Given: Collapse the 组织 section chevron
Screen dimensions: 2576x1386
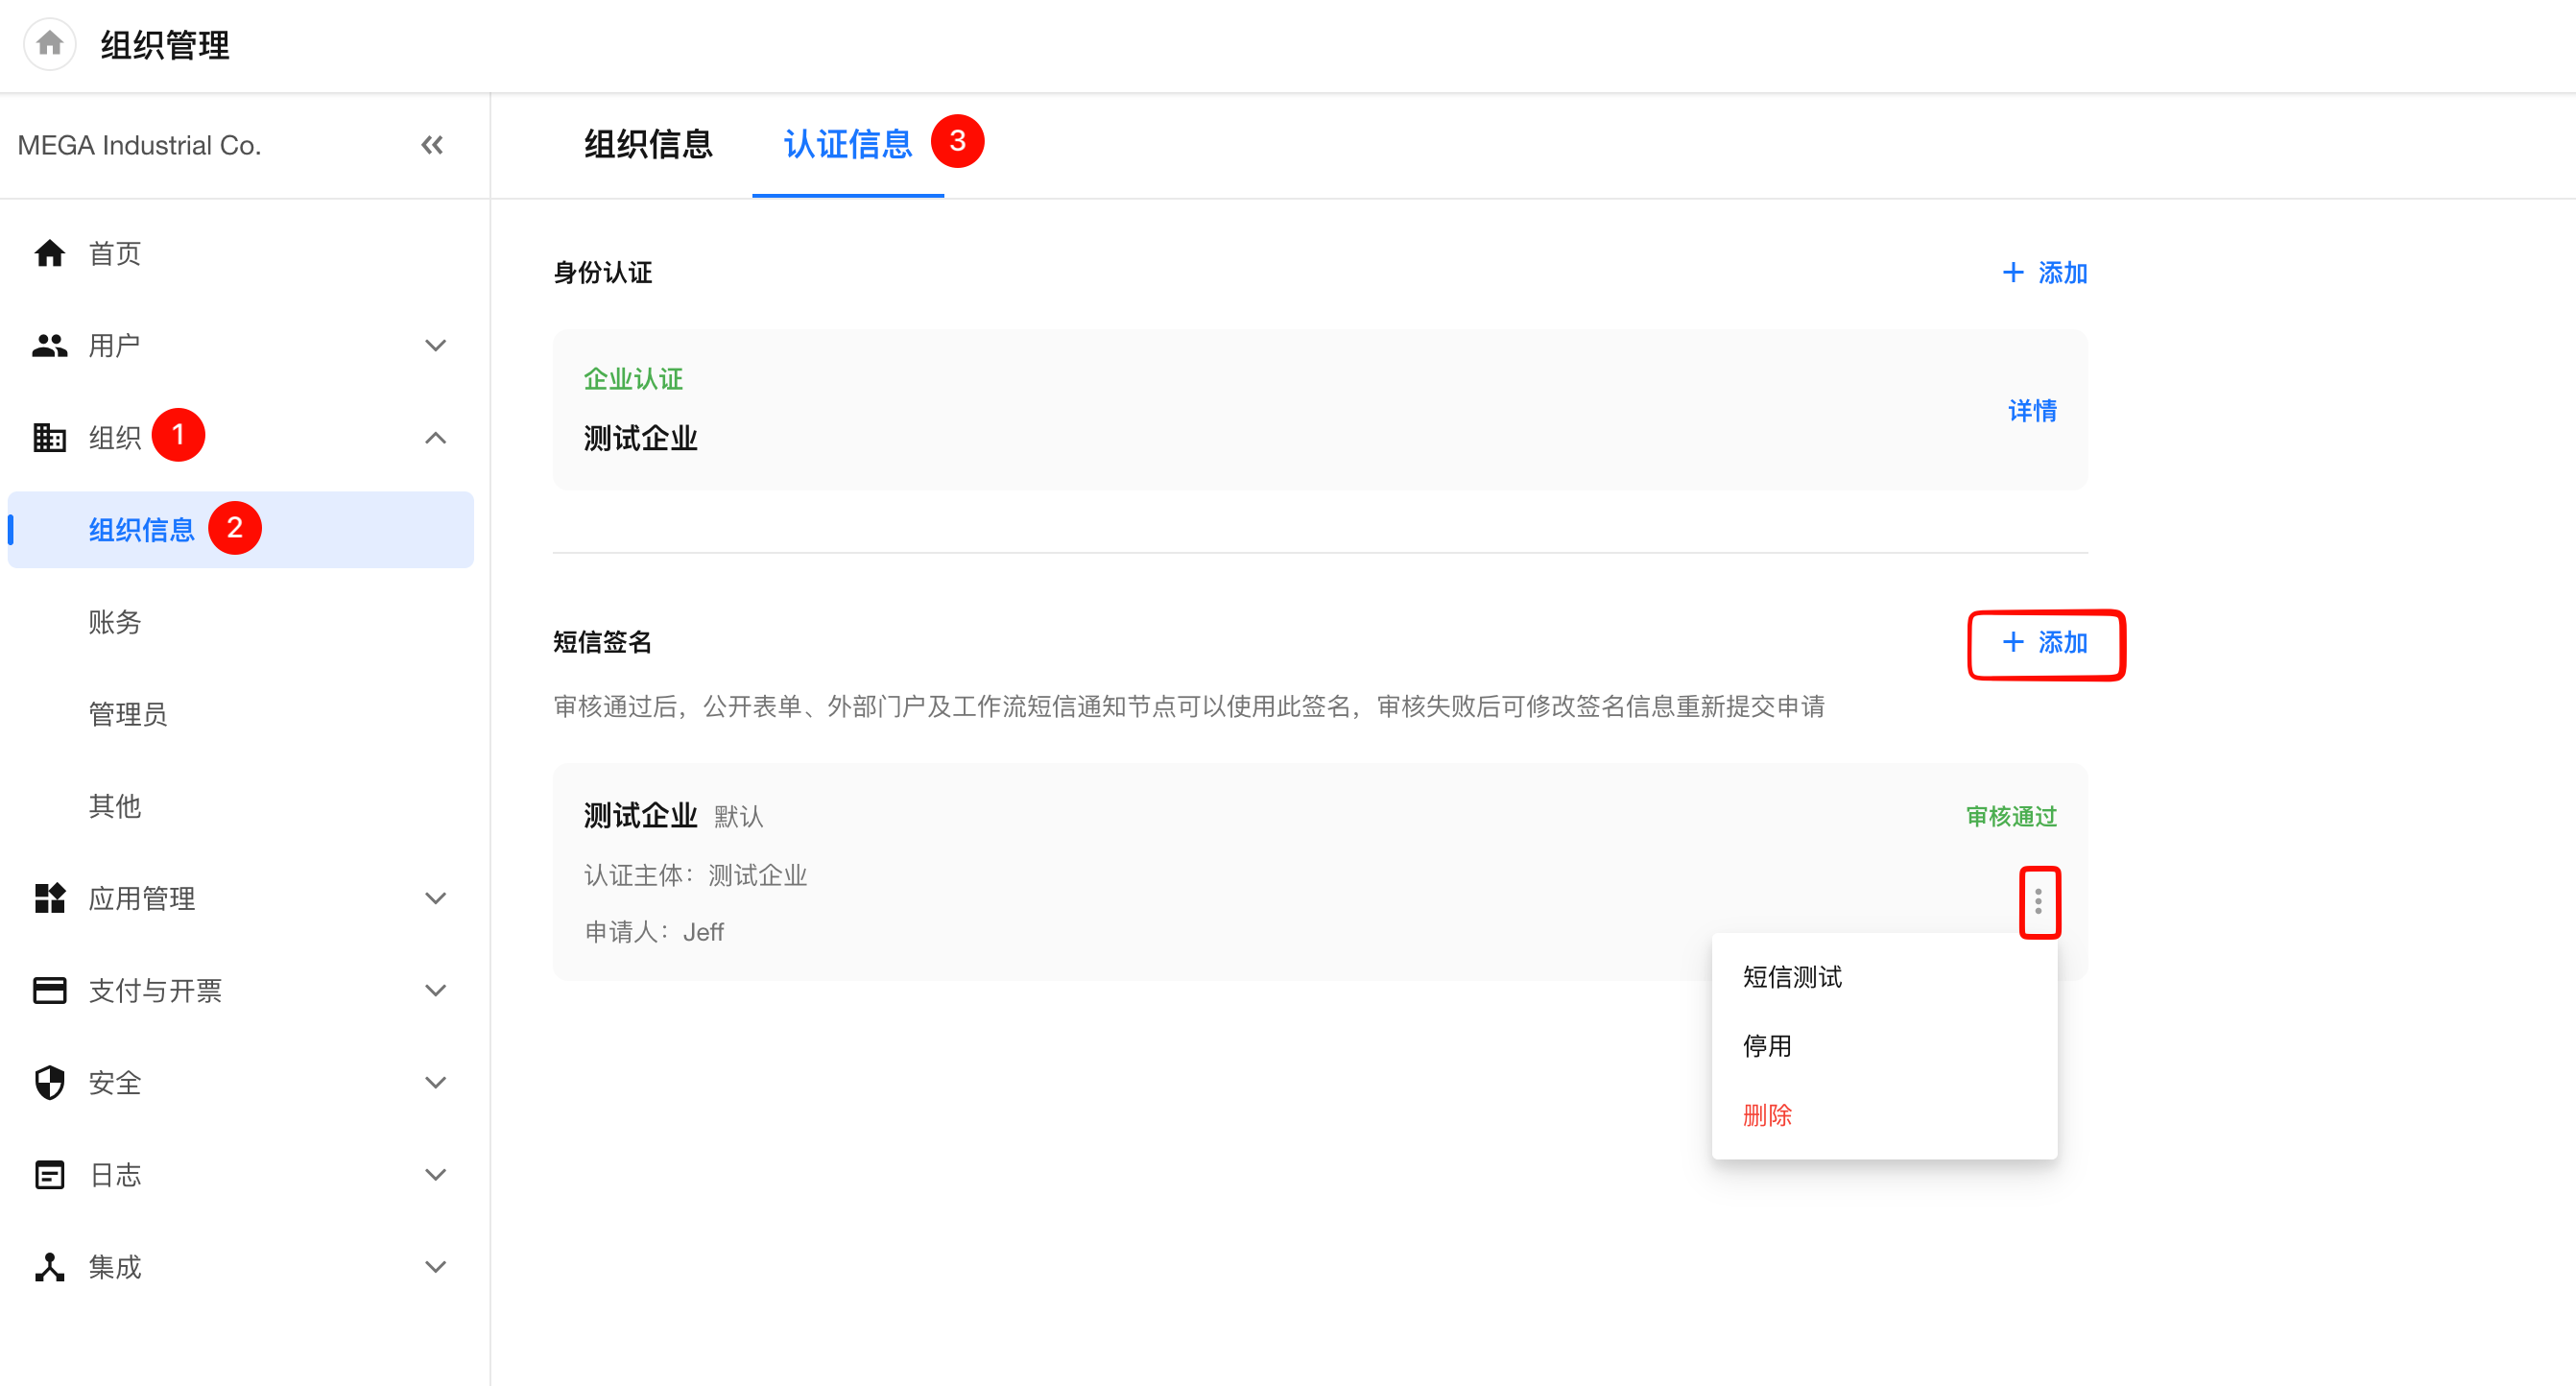Looking at the screenshot, I should pyautogui.click(x=435, y=437).
